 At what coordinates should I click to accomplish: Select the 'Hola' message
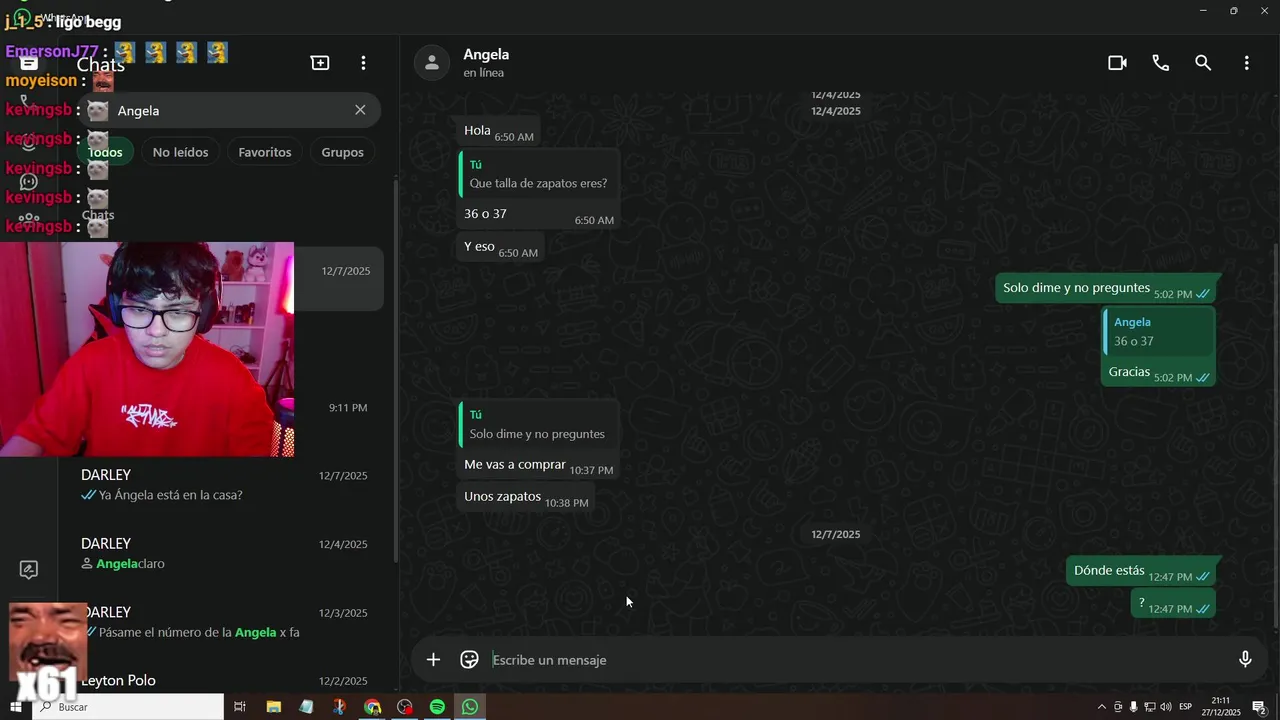click(499, 131)
